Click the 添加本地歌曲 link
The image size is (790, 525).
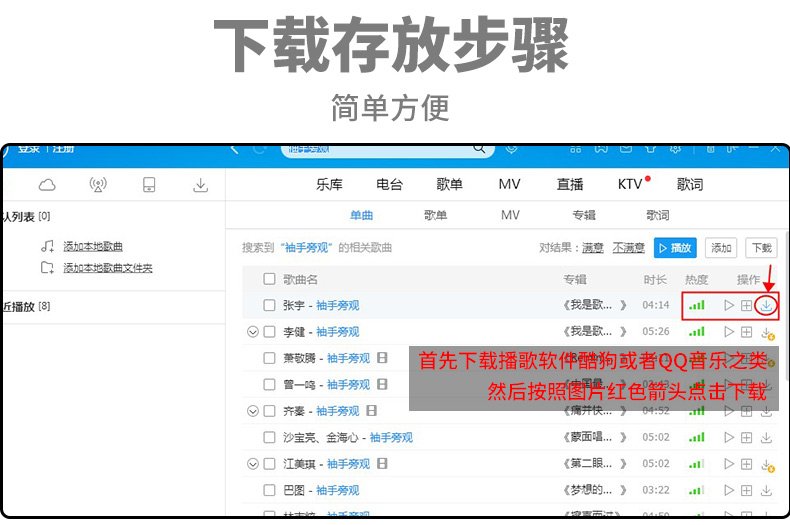pos(93,246)
